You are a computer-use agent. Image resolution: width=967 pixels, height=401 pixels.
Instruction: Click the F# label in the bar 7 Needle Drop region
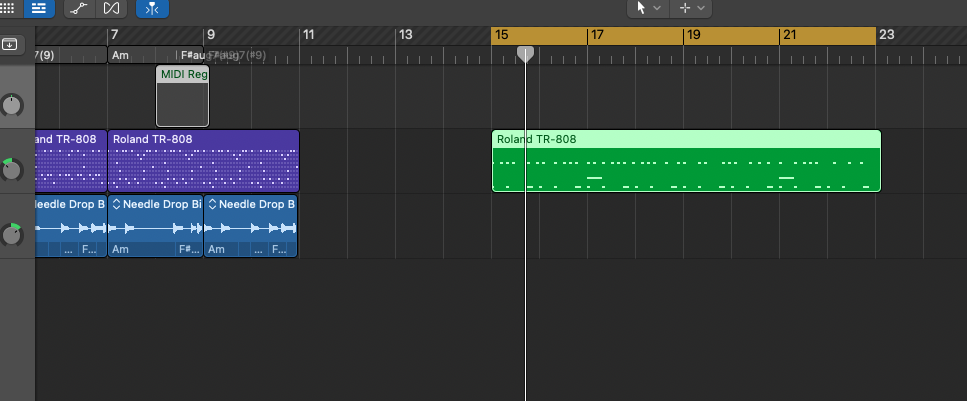click(x=187, y=249)
